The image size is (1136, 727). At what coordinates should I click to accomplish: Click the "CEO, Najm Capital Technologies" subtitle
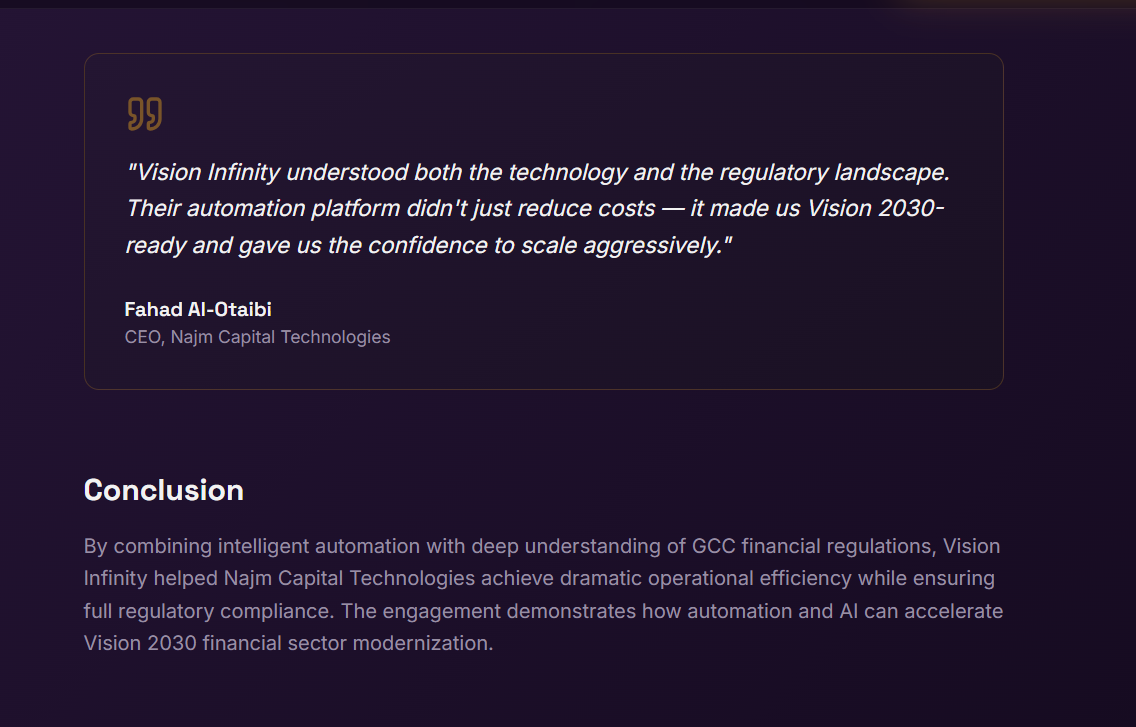pos(257,337)
